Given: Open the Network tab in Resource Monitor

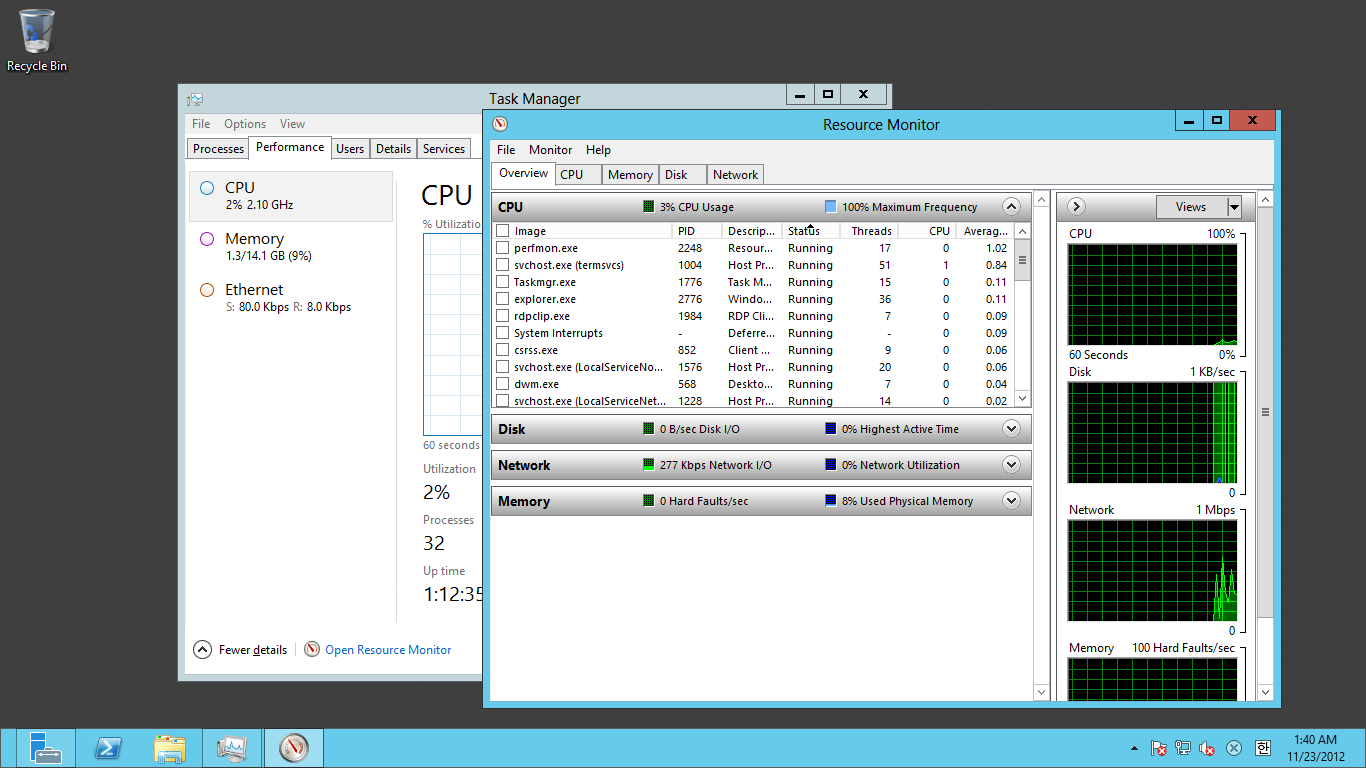Looking at the screenshot, I should [736, 175].
